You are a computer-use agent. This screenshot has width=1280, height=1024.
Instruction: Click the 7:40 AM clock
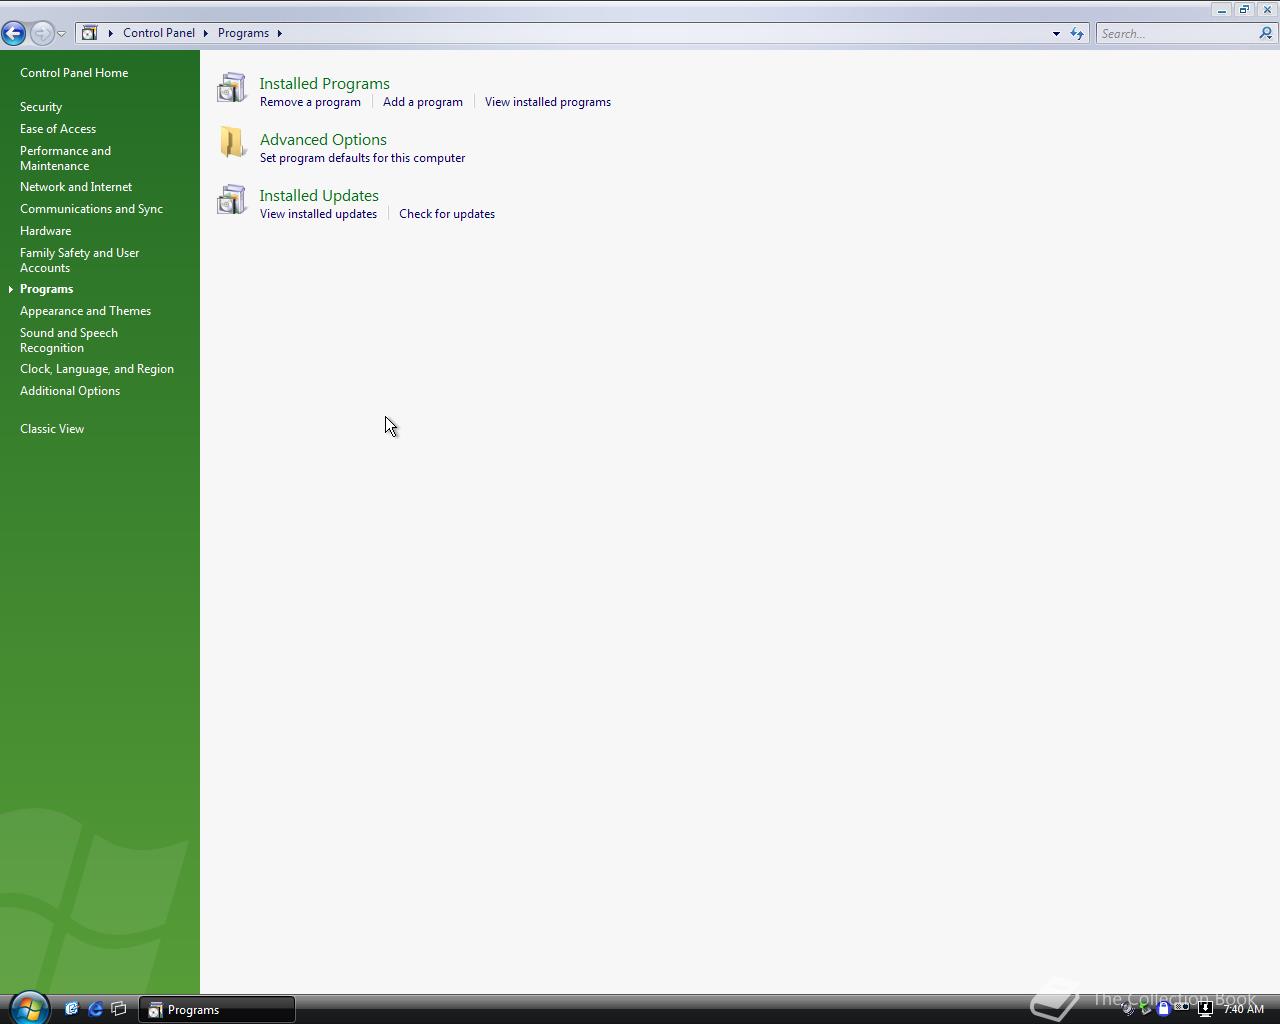1243,1009
